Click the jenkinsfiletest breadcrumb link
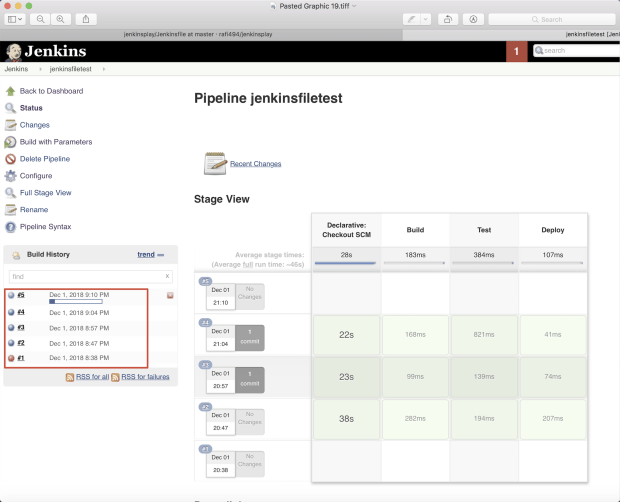The width and height of the screenshot is (620, 502). 70,69
